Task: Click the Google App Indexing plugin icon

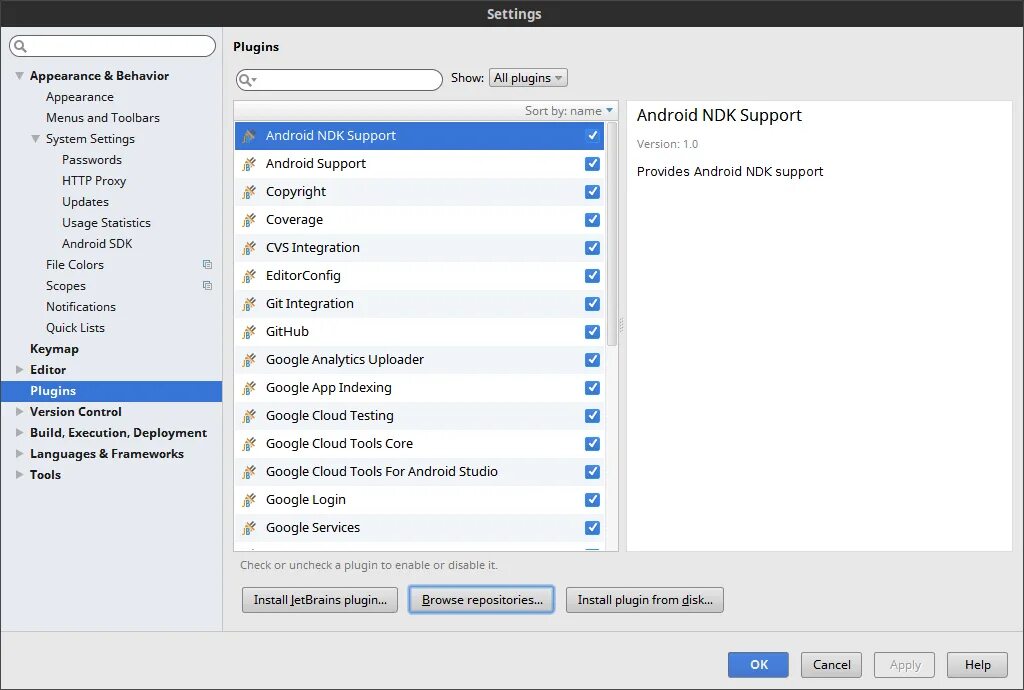Action: click(x=249, y=388)
